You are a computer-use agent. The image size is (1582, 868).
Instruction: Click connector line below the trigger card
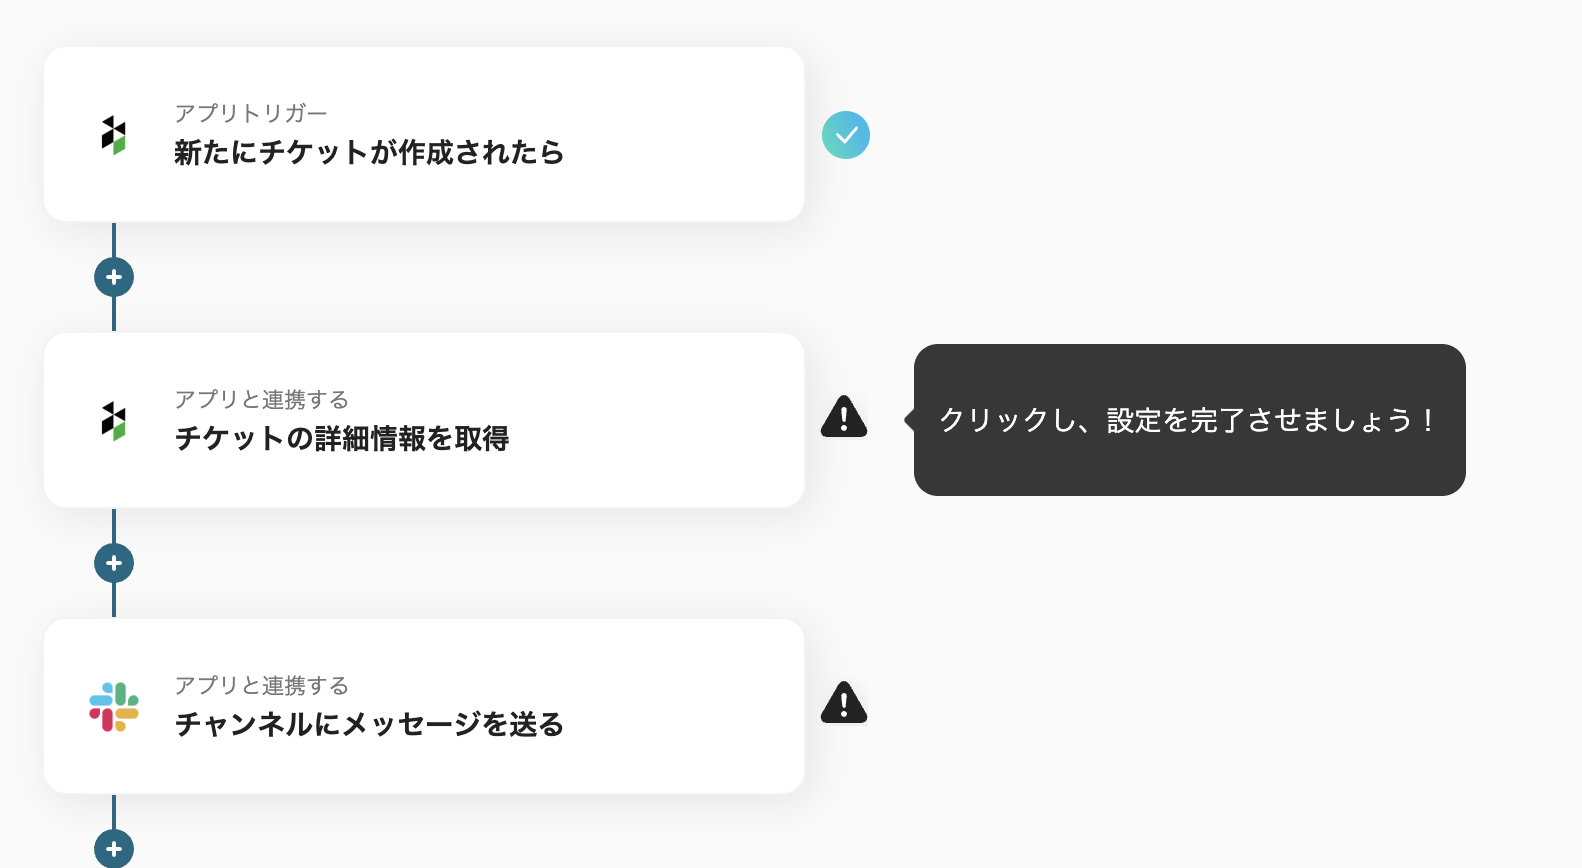click(x=114, y=240)
